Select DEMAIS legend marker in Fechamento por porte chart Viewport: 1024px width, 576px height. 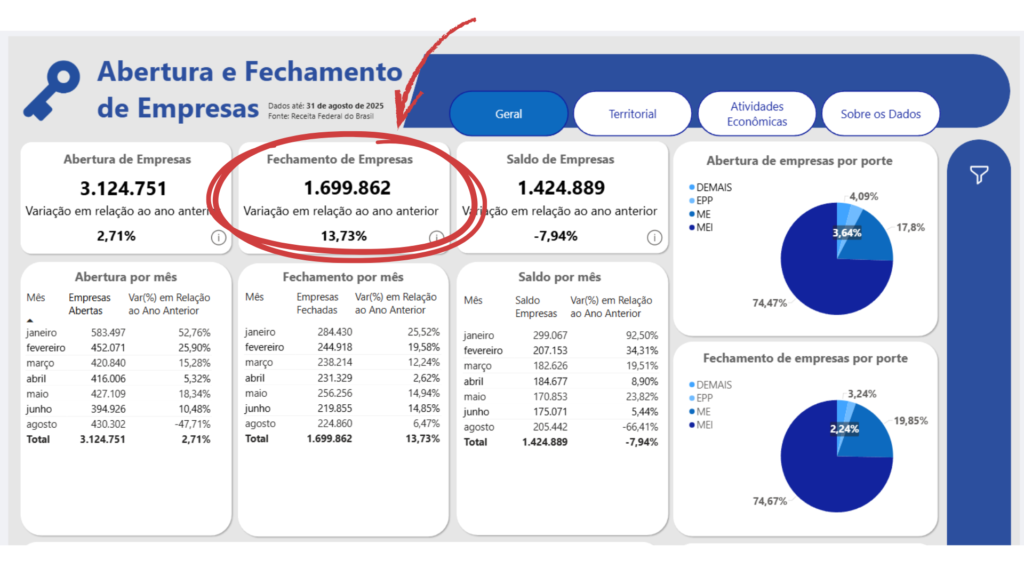pyautogui.click(x=691, y=385)
